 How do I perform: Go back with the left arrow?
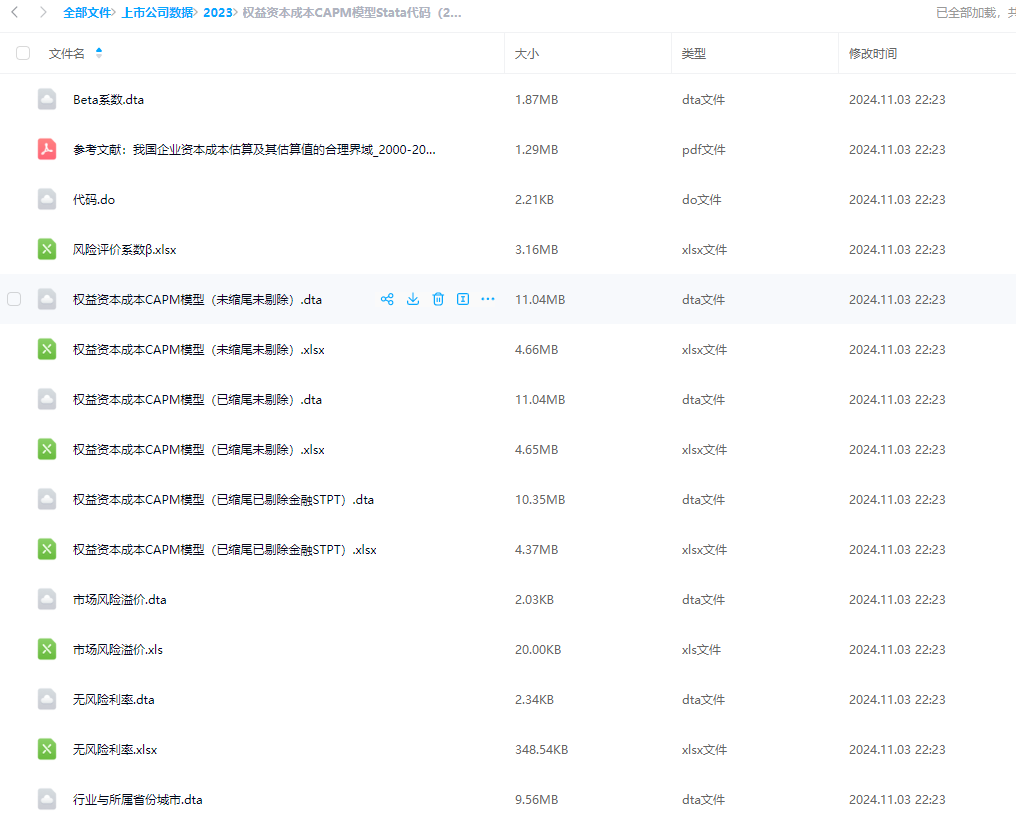pyautogui.click(x=15, y=12)
